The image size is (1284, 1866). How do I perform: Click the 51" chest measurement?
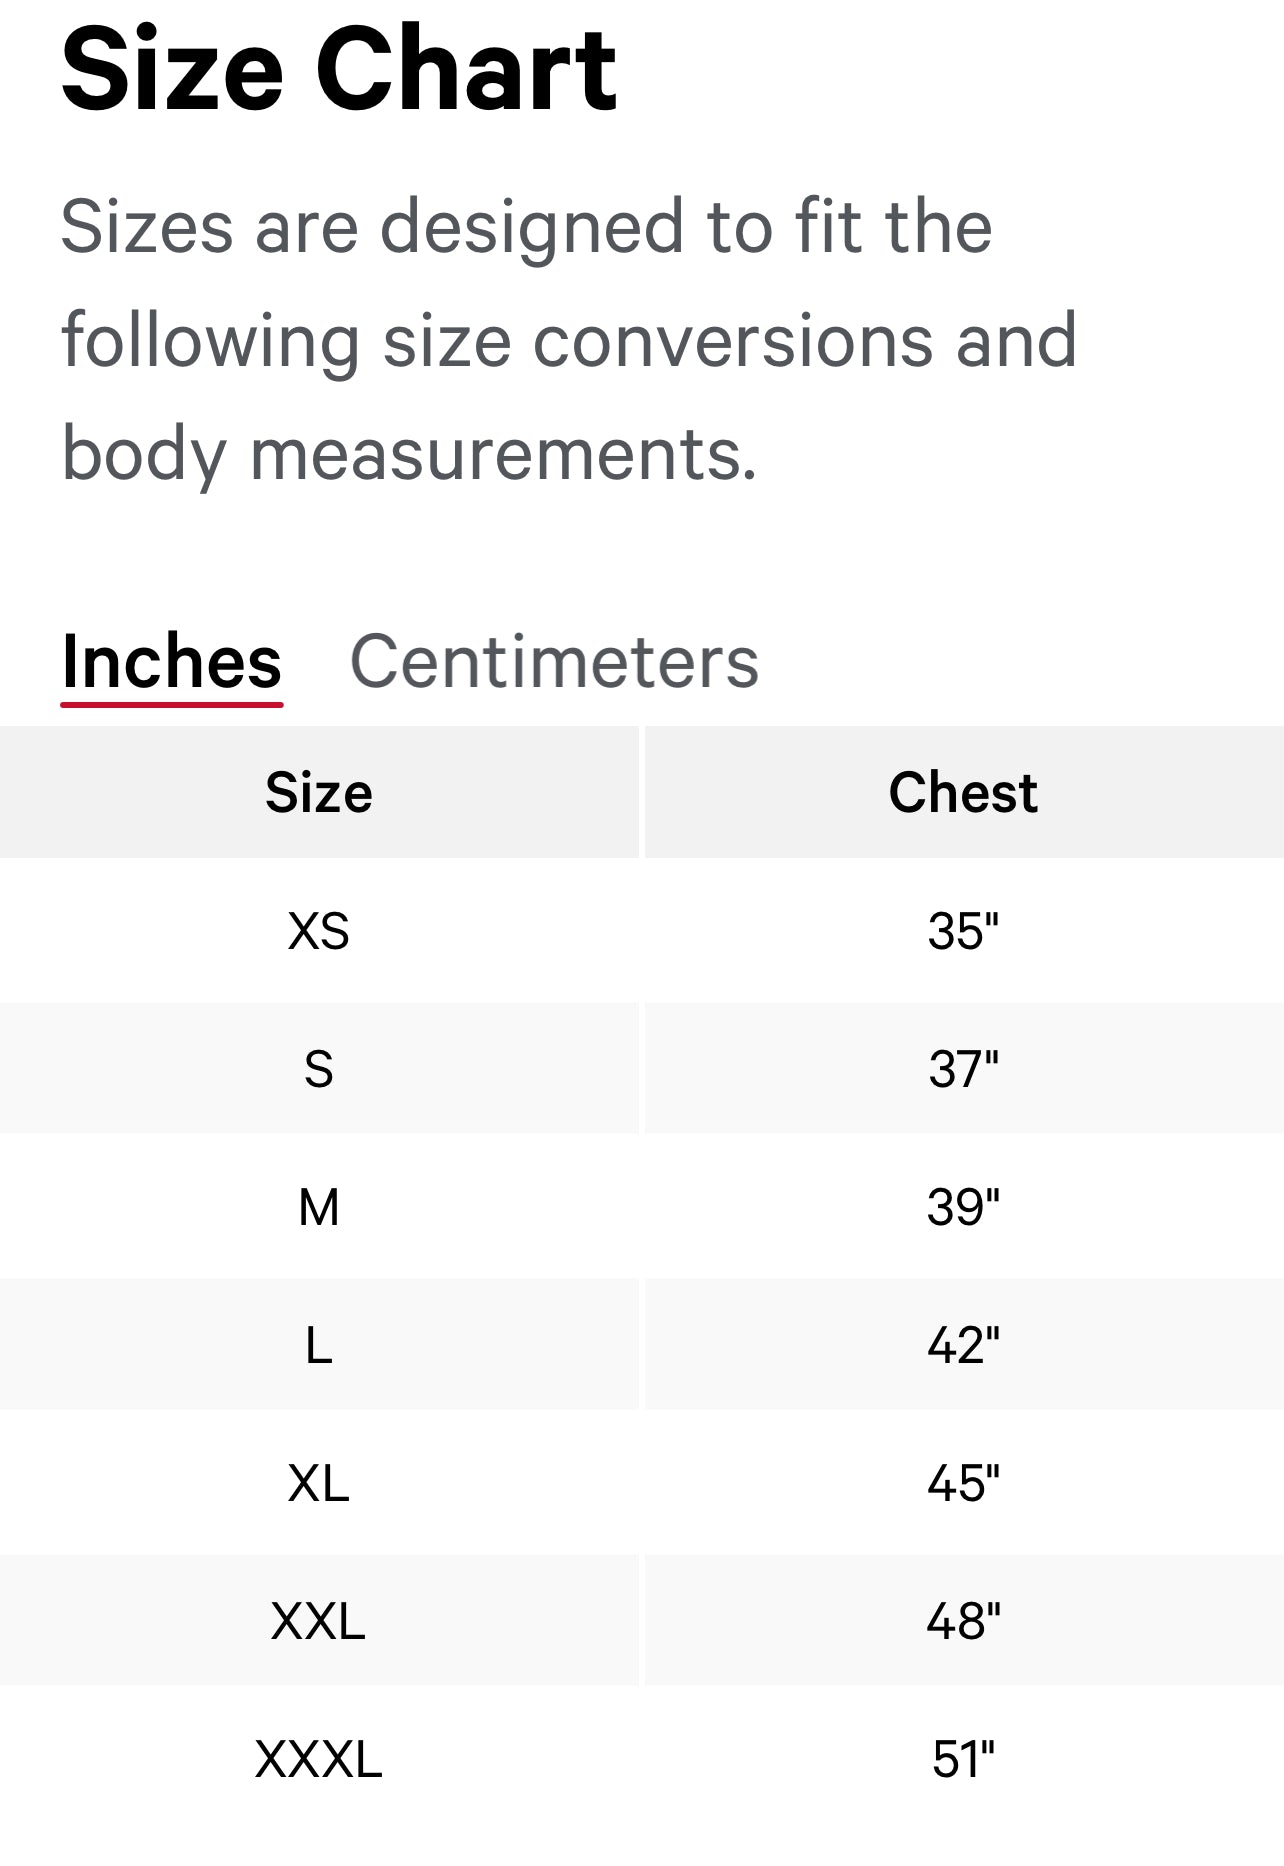tap(963, 1759)
